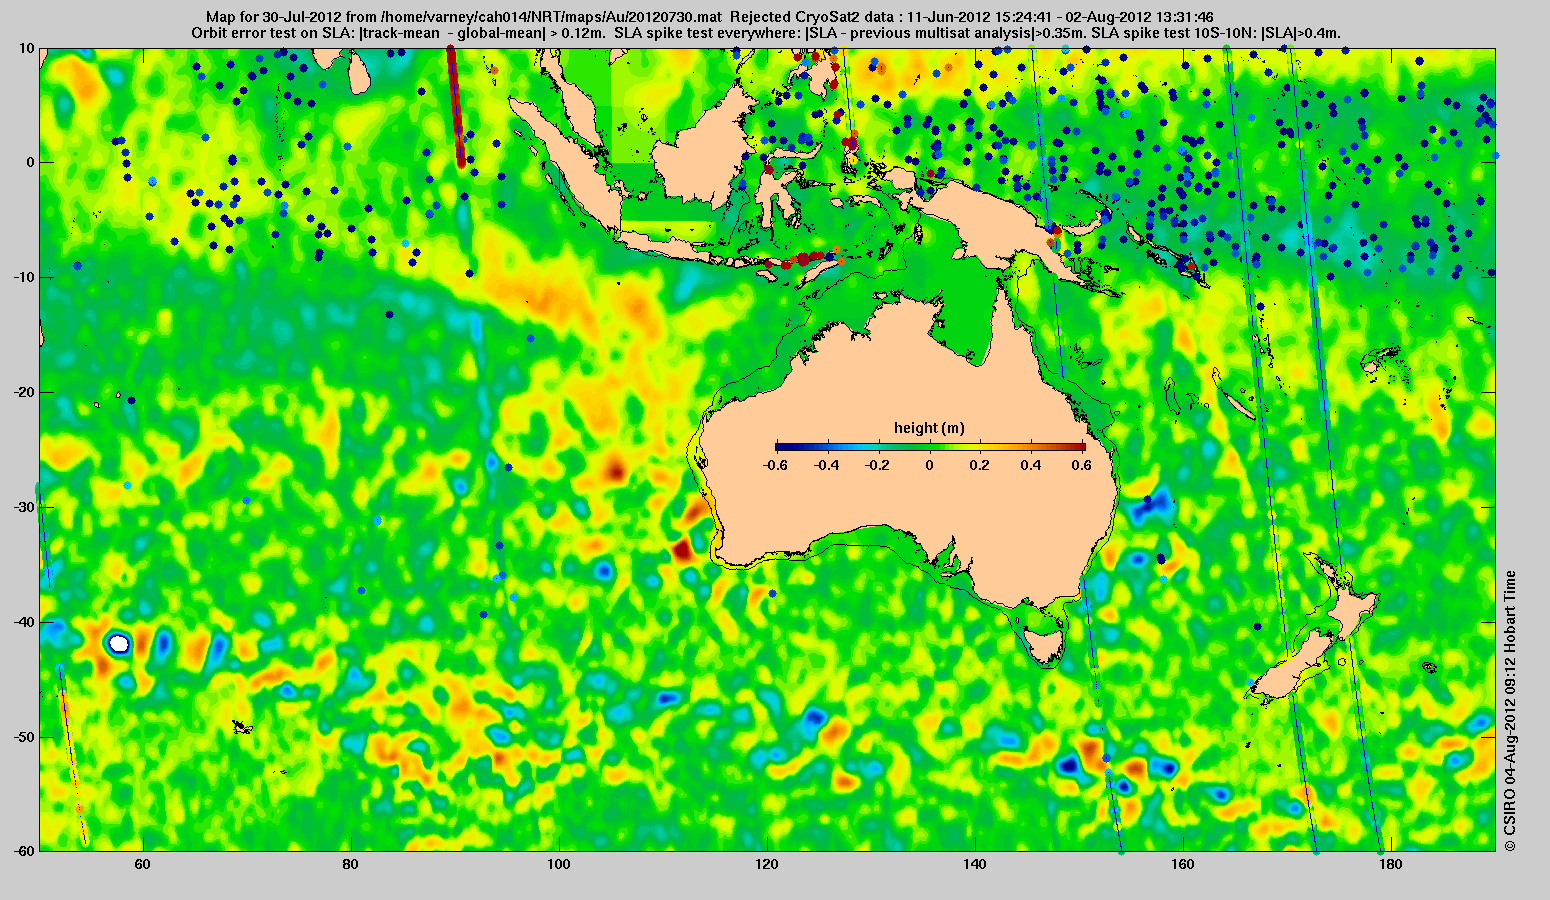Click longitude tick label 160
The width and height of the screenshot is (1550, 900).
(x=1183, y=864)
